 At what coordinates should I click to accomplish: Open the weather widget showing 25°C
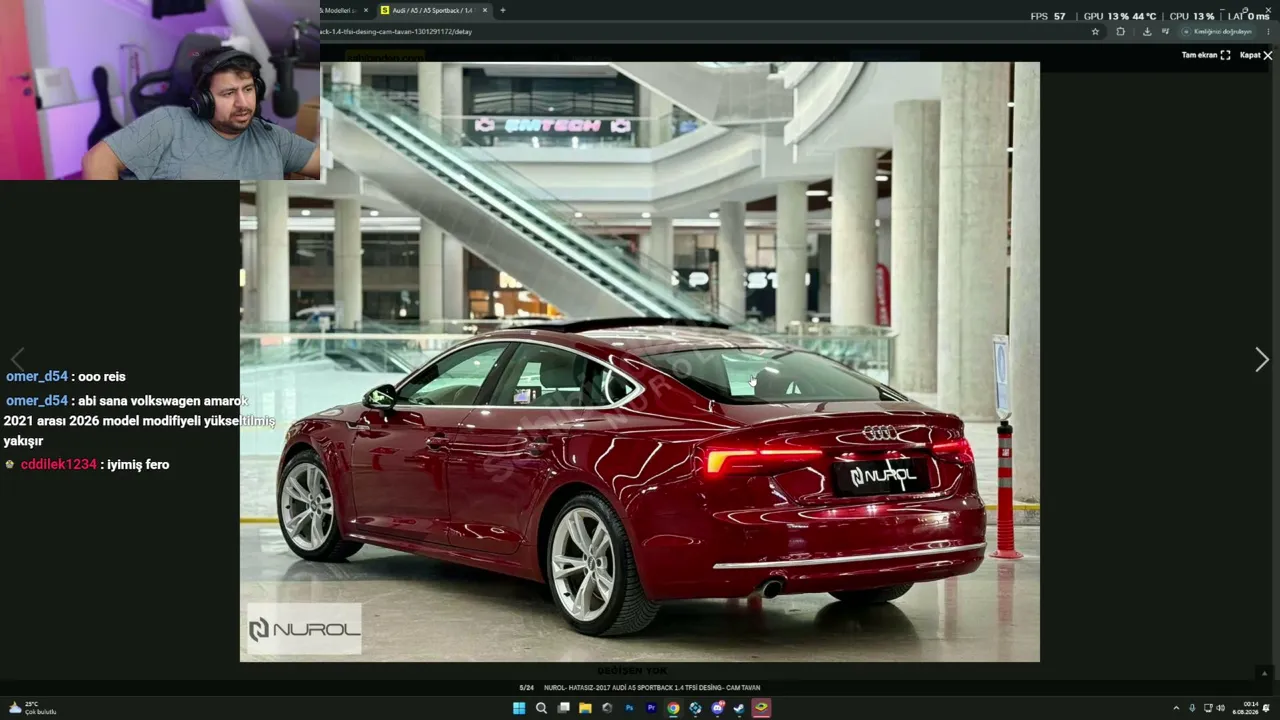tap(32, 708)
